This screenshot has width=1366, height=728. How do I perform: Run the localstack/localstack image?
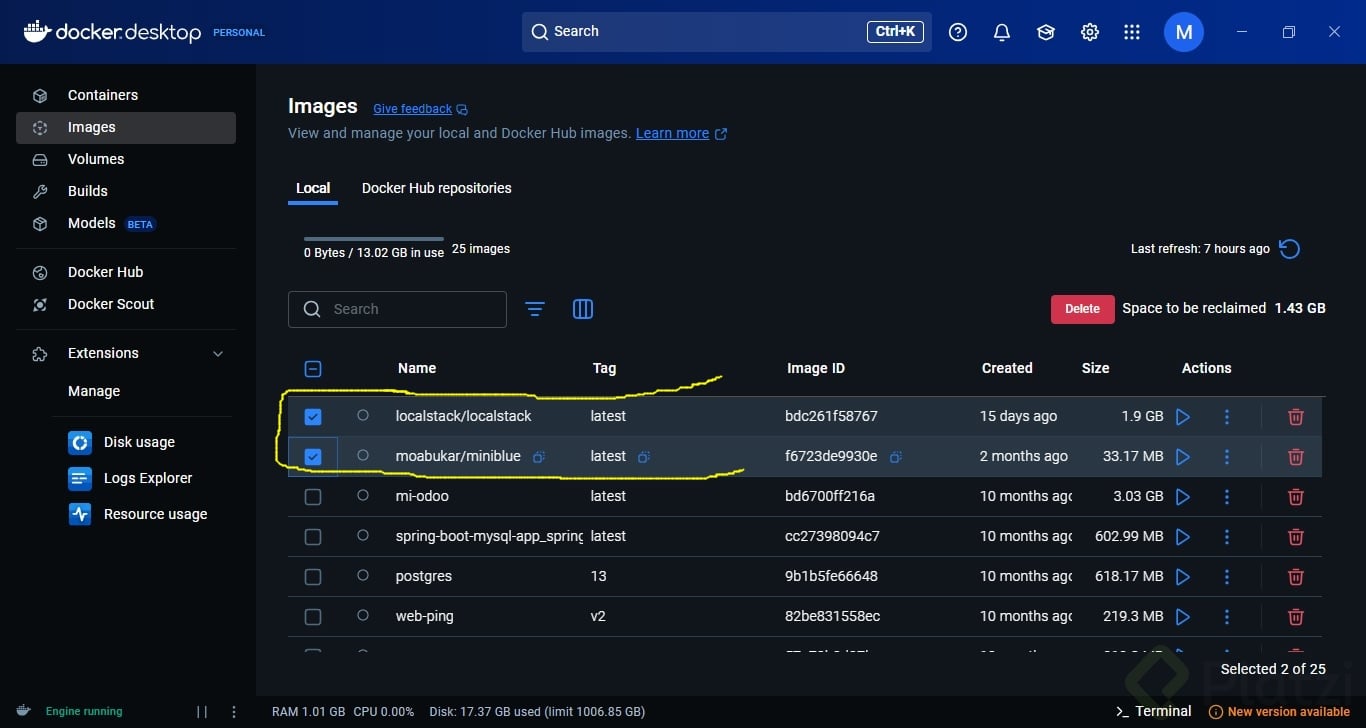[x=1183, y=416]
